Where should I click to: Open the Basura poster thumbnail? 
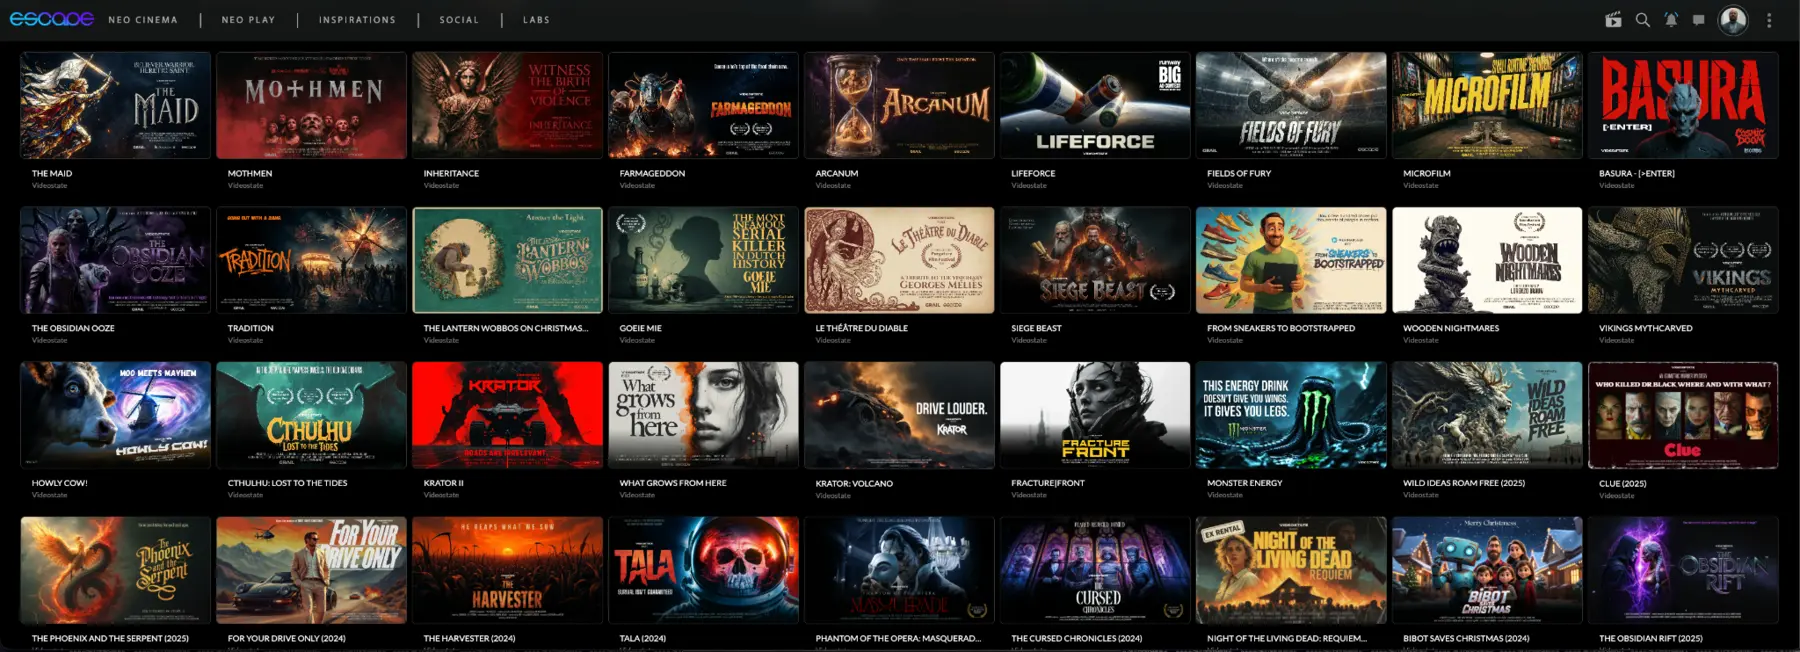pos(1684,105)
